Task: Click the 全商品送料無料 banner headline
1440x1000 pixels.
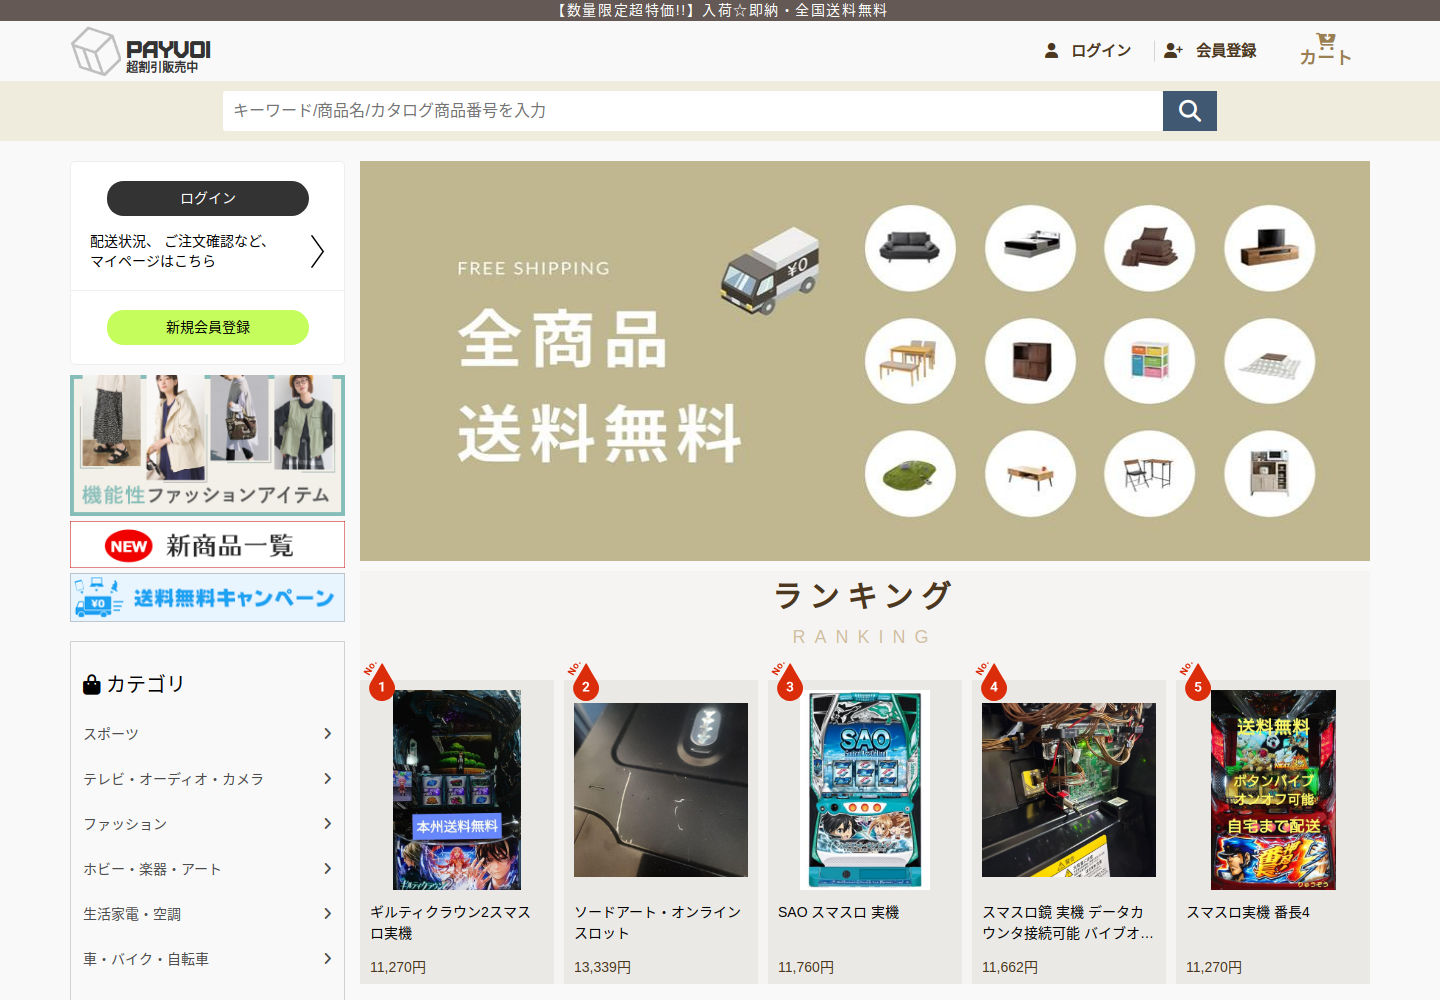Action: (600, 387)
